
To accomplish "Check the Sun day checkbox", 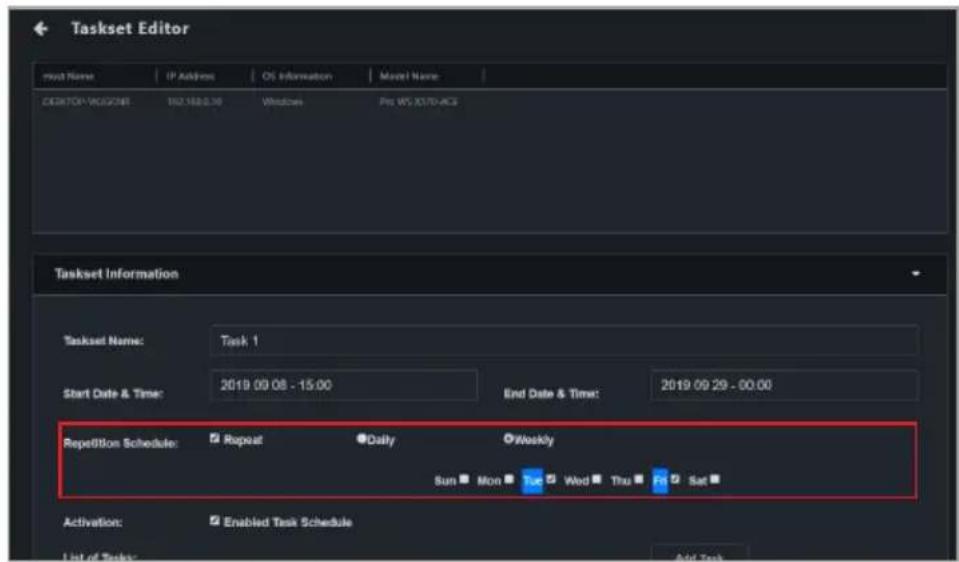I will (x=464, y=479).
